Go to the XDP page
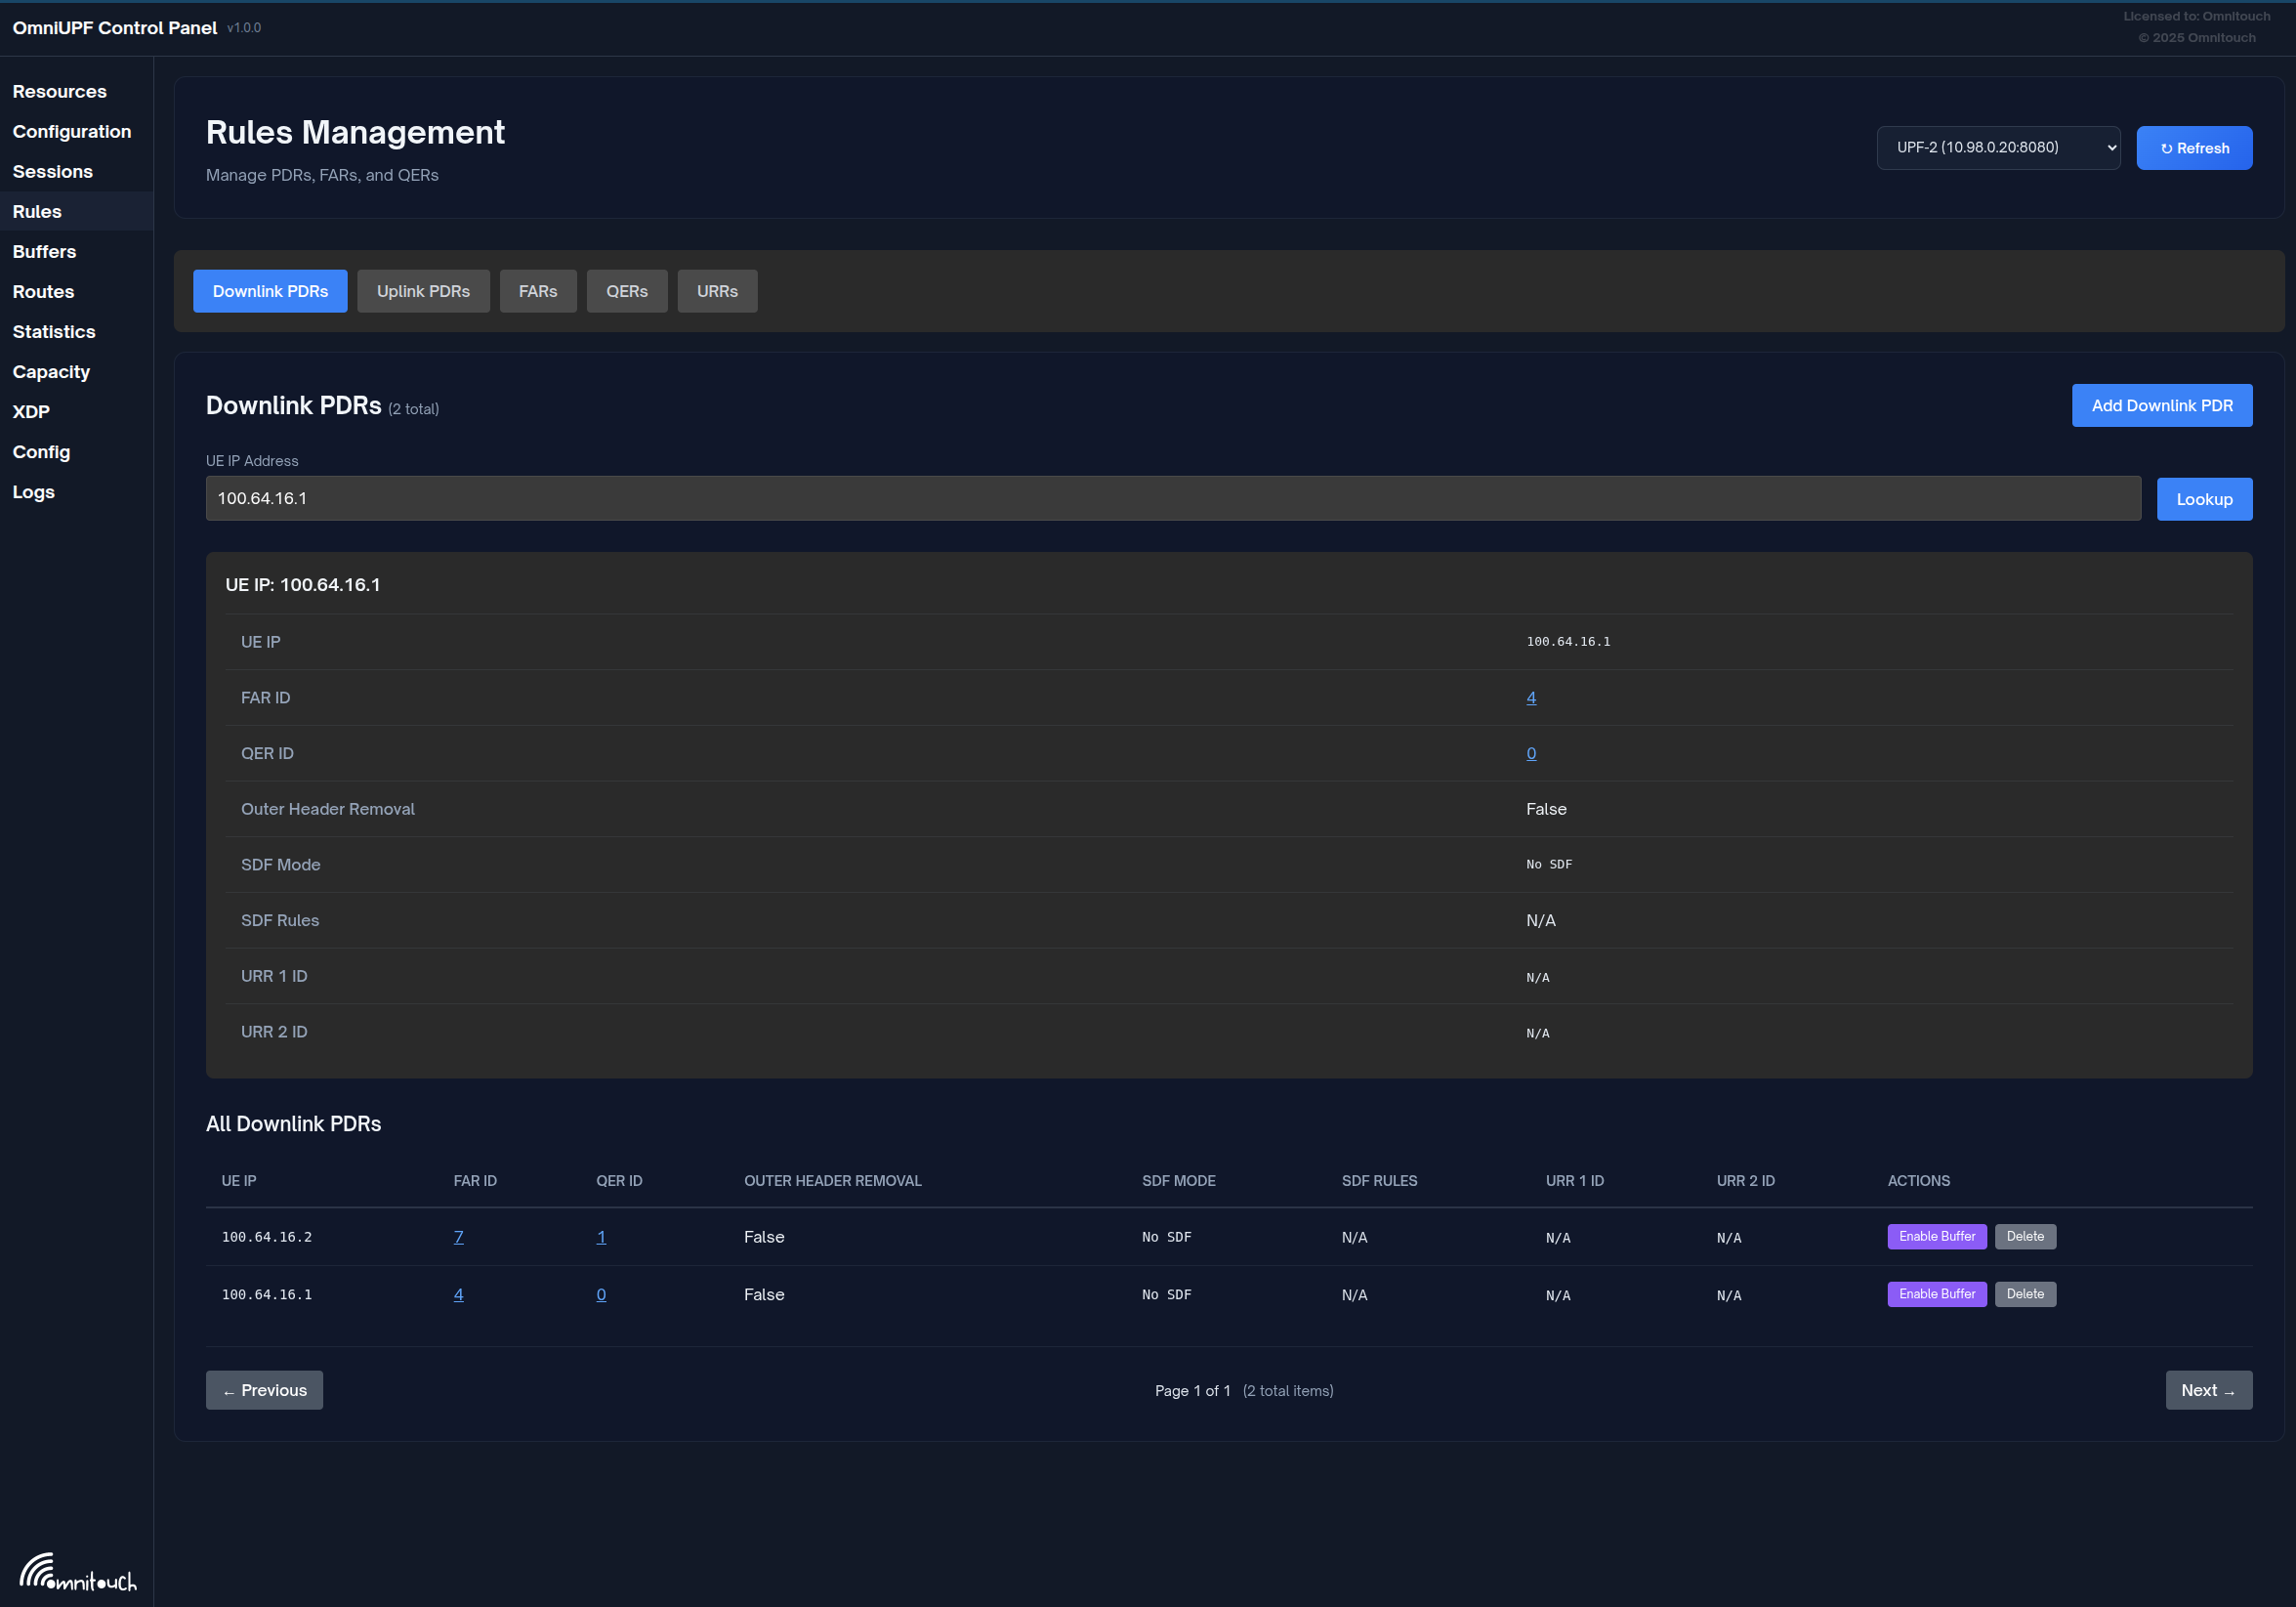 click(31, 411)
